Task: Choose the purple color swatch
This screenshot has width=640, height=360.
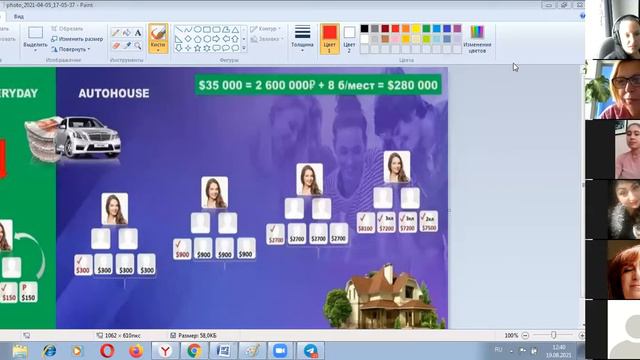Action: point(458,29)
